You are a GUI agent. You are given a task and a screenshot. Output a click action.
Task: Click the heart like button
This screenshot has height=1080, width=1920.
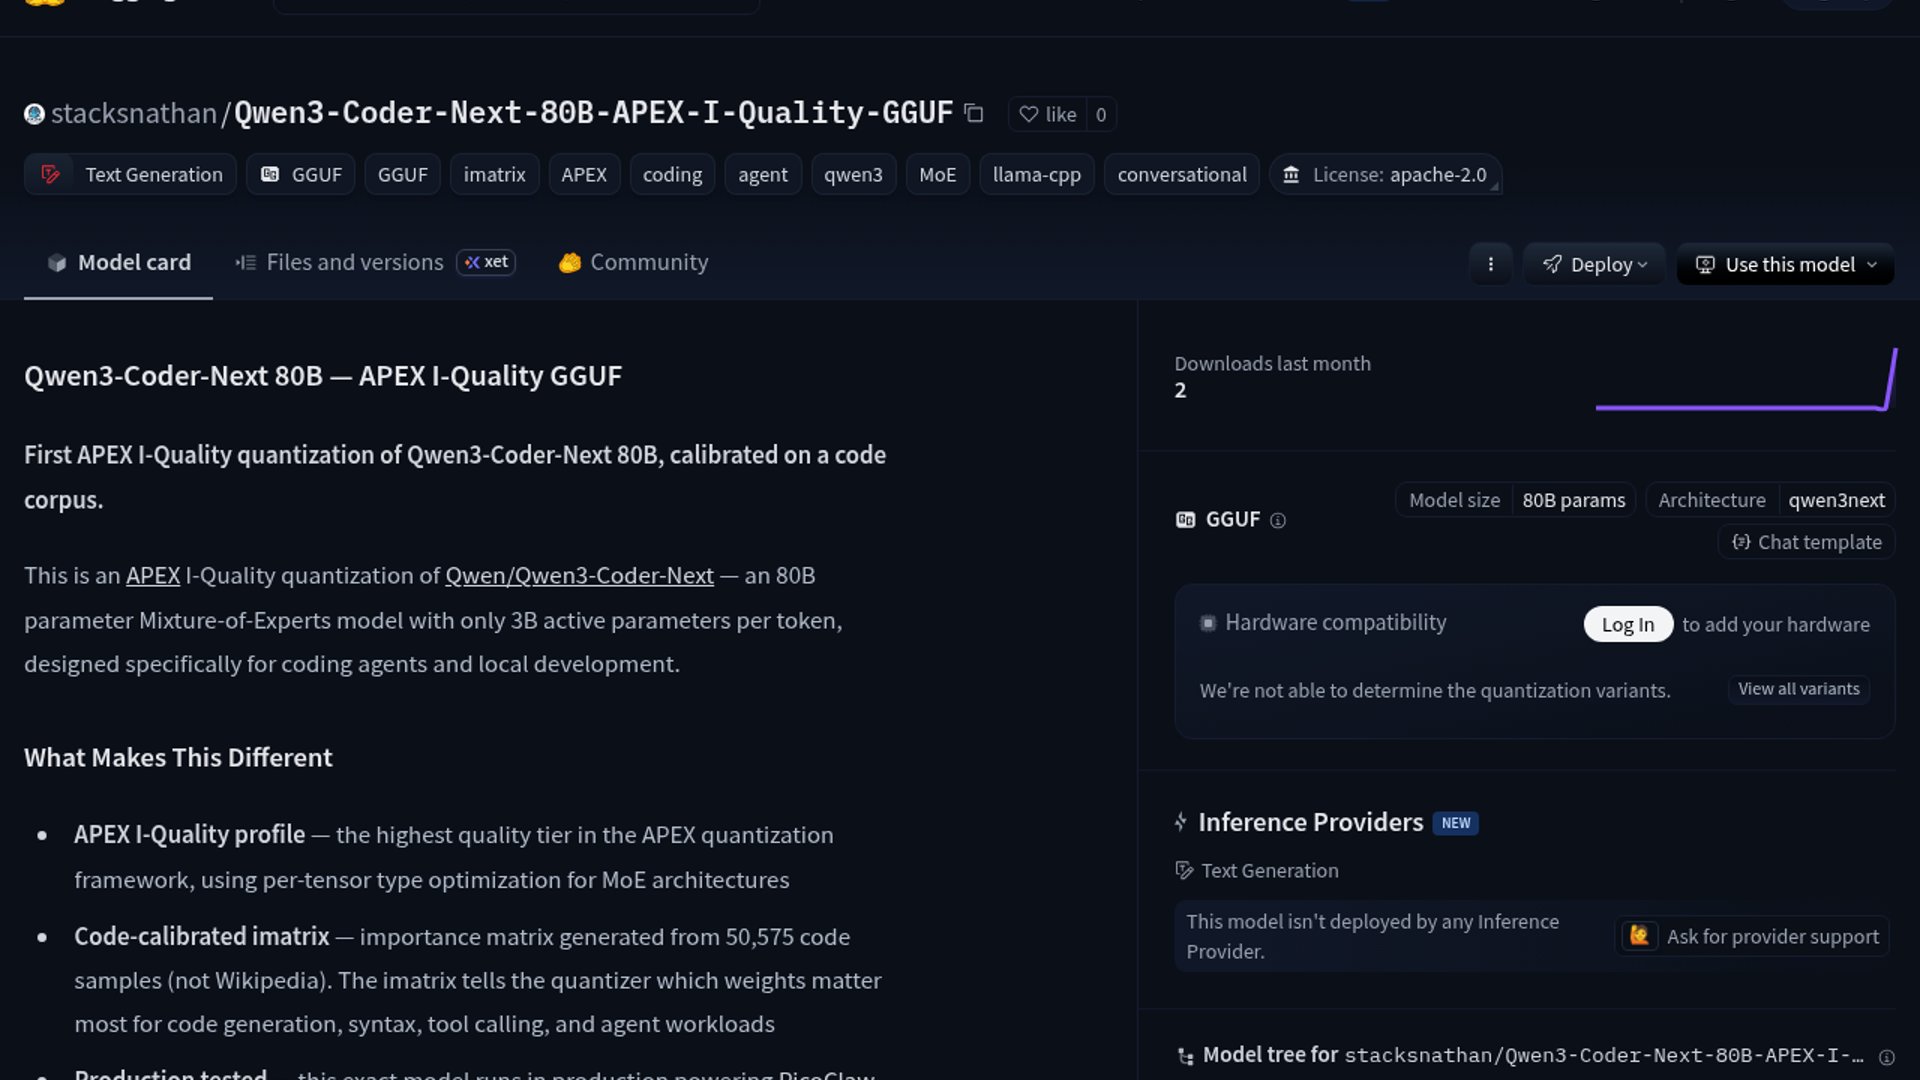[1047, 114]
